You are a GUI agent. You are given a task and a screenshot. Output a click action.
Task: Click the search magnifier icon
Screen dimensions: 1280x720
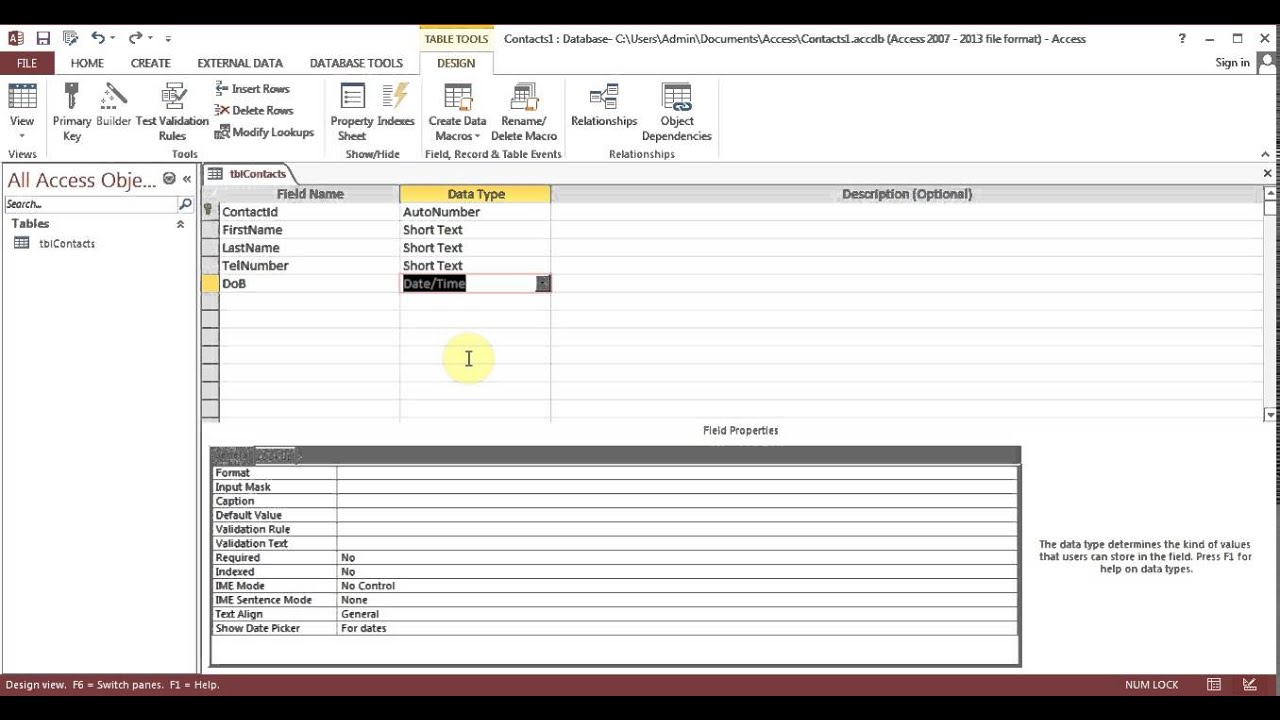click(185, 204)
